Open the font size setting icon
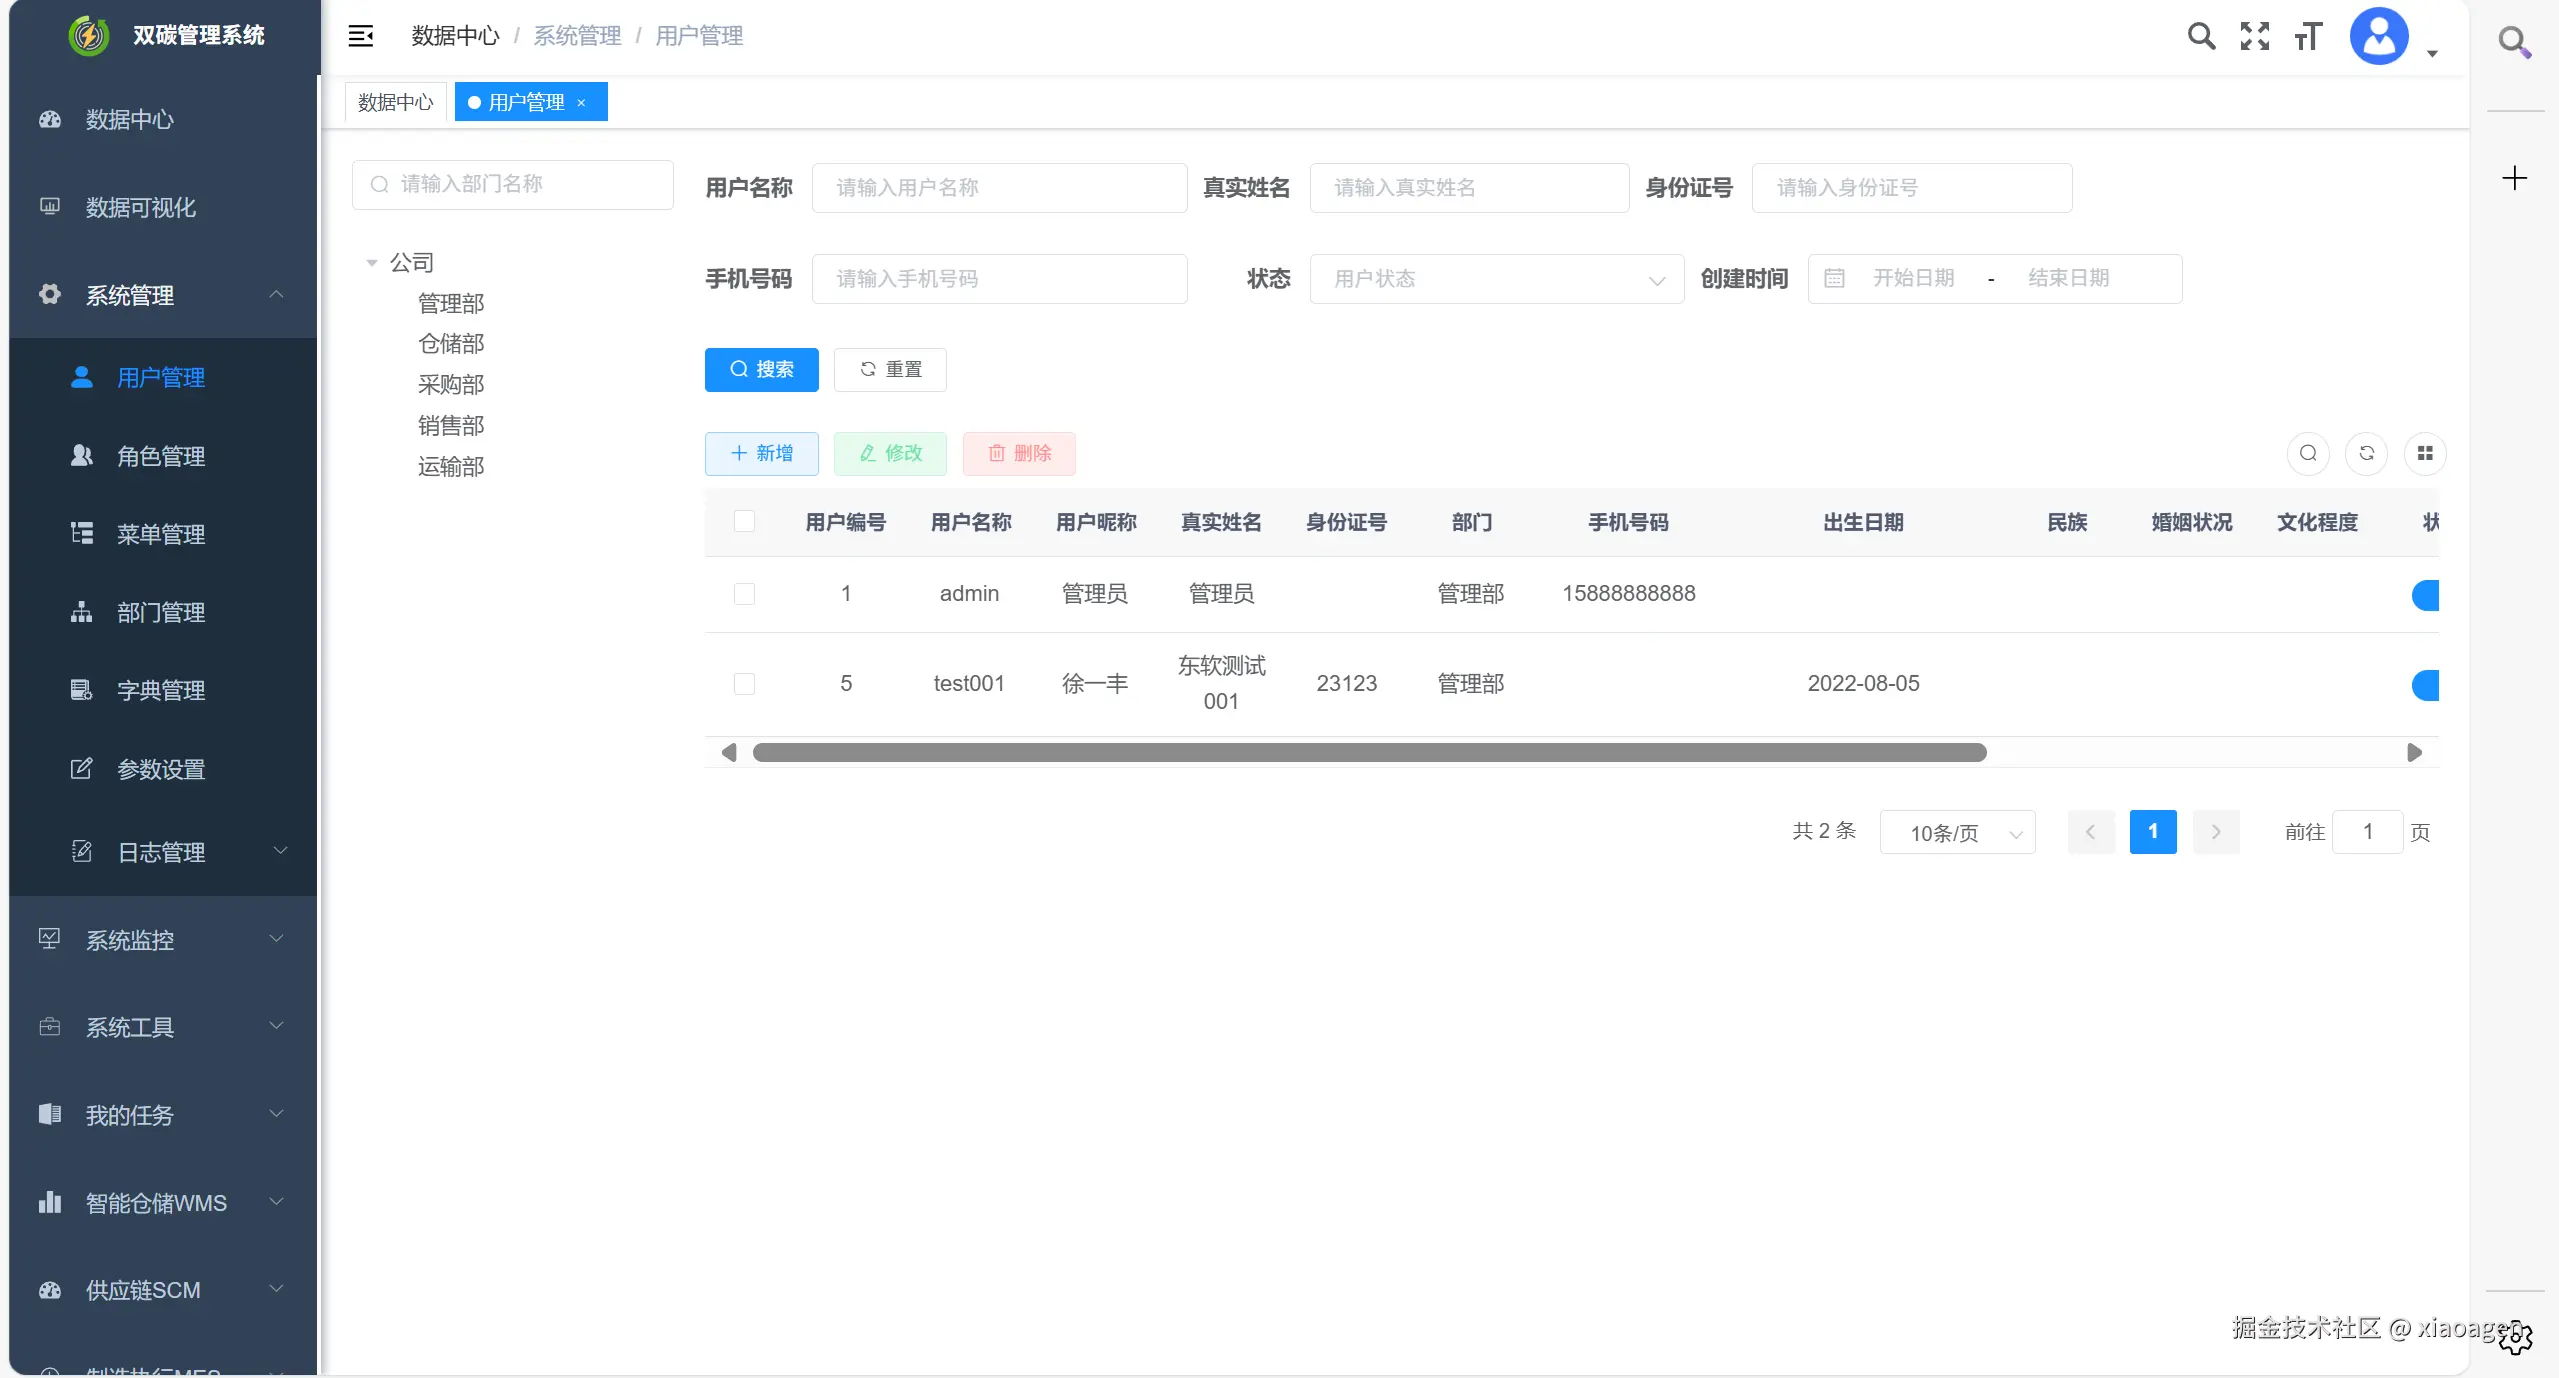Screen dimensions: 2559x1378 coord(2307,37)
